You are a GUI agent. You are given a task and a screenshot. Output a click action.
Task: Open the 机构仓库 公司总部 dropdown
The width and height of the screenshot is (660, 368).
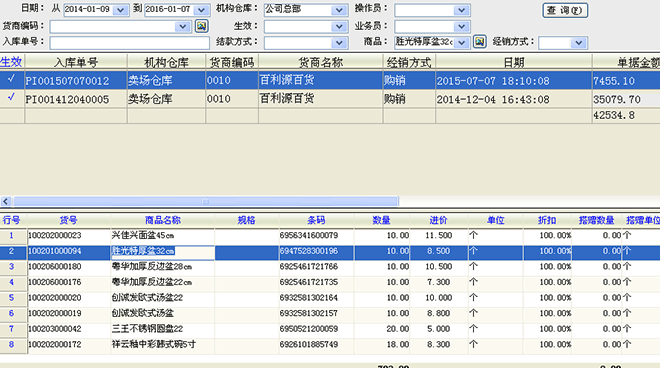(339, 10)
